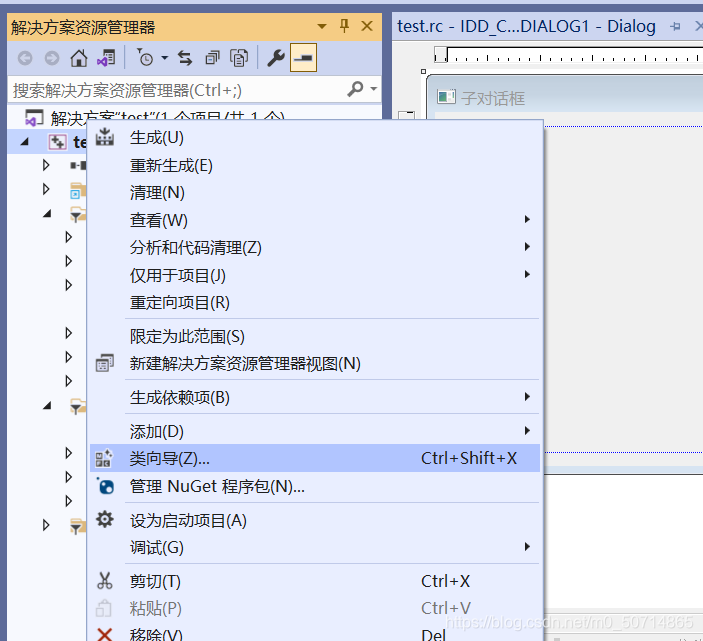Click the test project icon in tree
Screen dimensions: 703x641
57,142
